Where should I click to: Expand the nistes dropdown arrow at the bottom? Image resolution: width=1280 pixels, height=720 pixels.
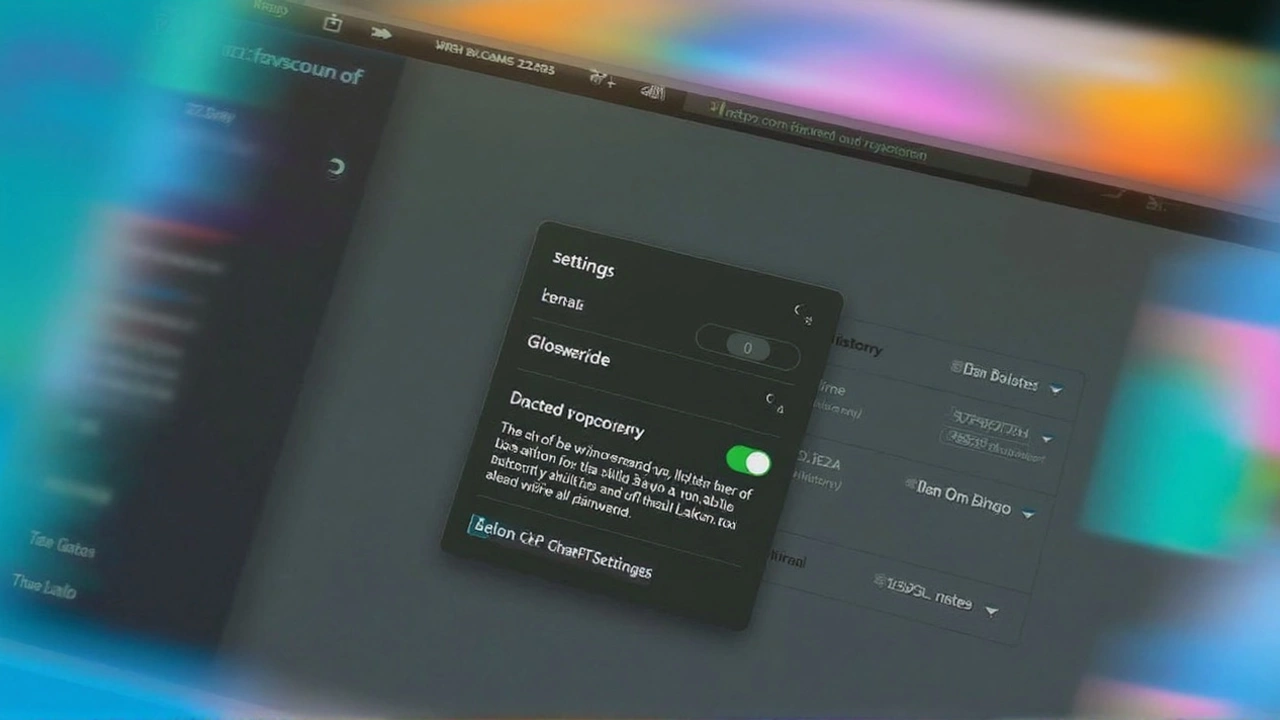point(991,610)
